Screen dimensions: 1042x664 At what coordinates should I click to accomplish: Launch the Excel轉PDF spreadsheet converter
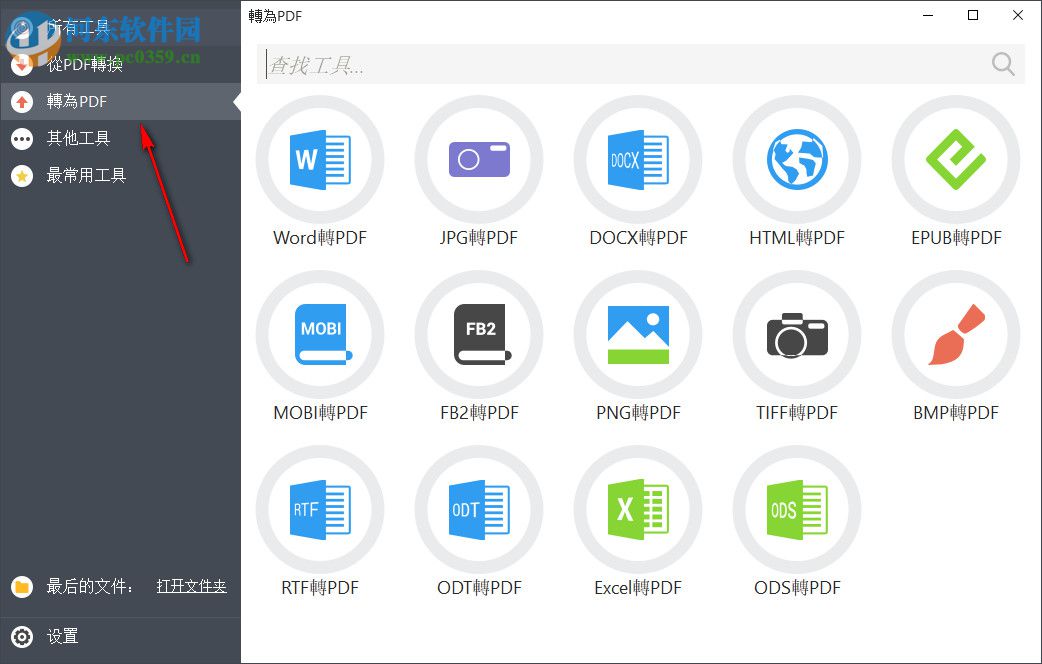tap(637, 510)
